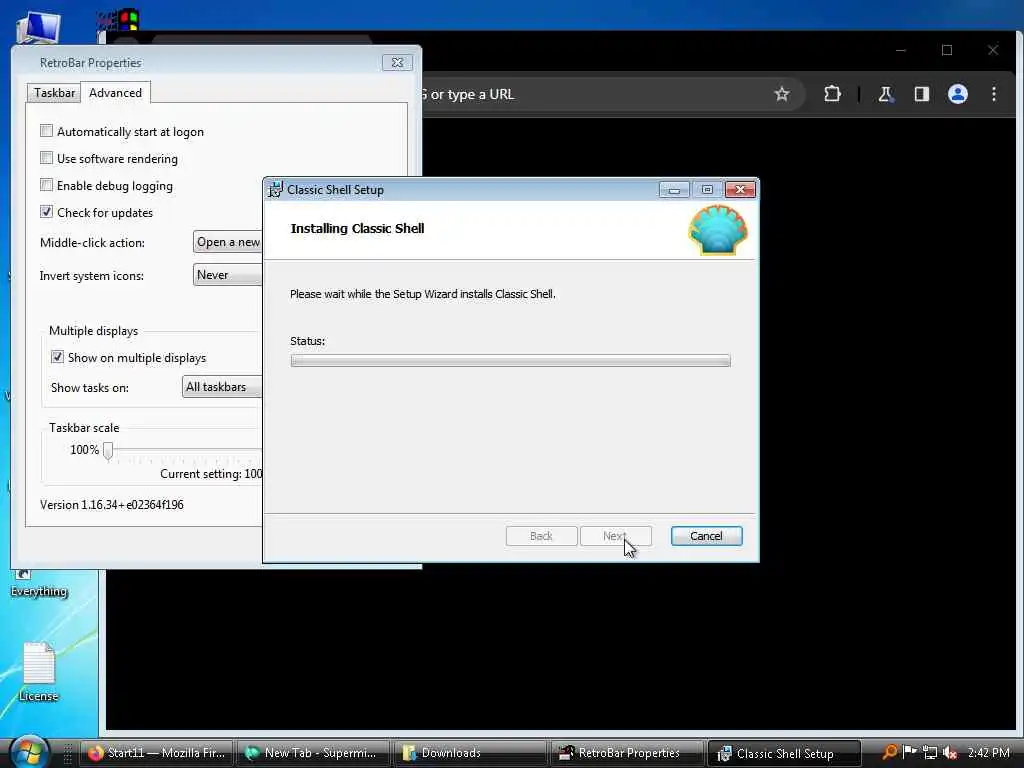Toggle Use software rendering checkbox
1024x768 pixels.
(x=46, y=158)
